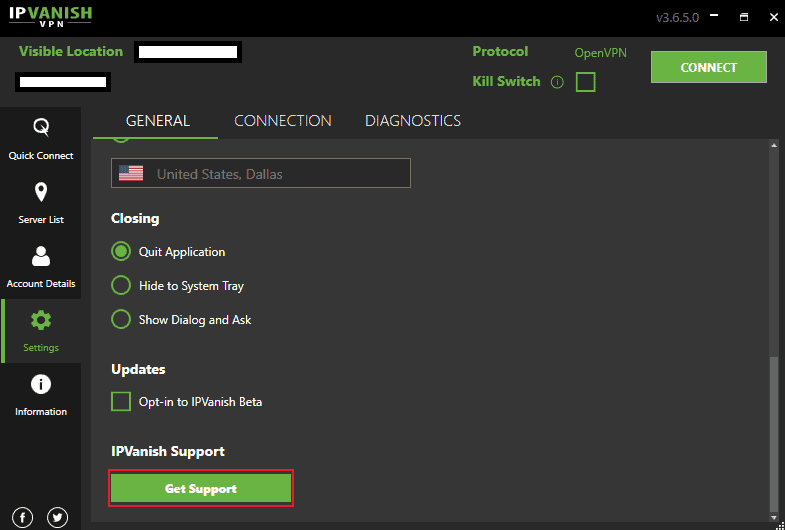
Task: Click the Get Support button
Action: (x=201, y=488)
